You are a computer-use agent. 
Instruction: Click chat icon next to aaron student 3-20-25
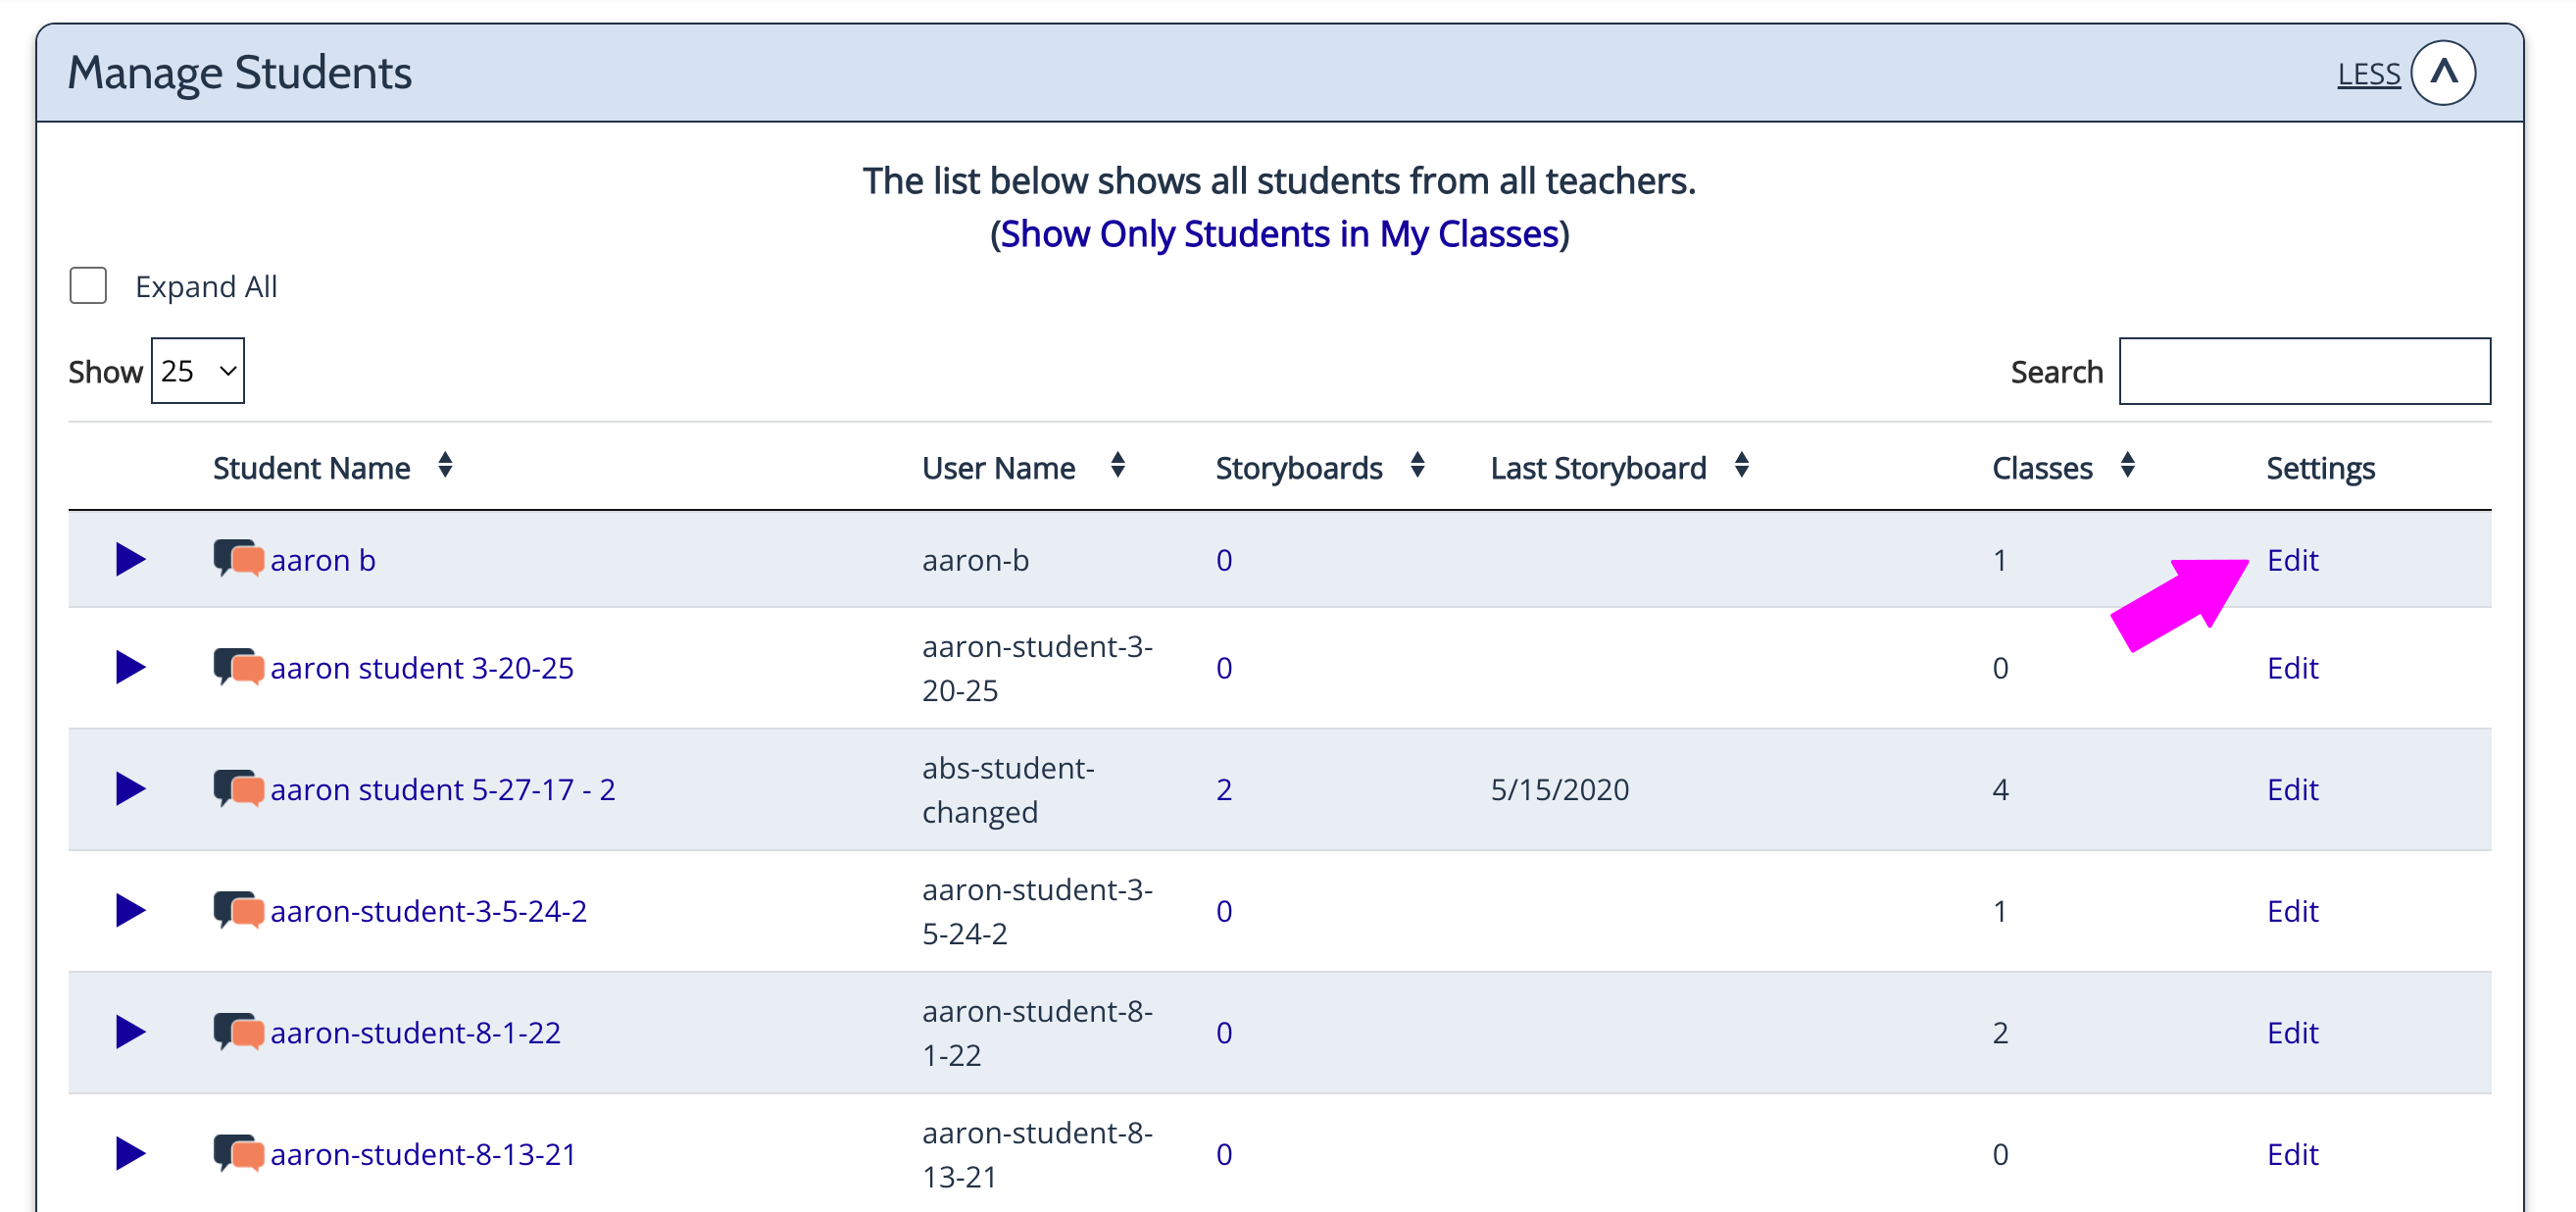238,667
